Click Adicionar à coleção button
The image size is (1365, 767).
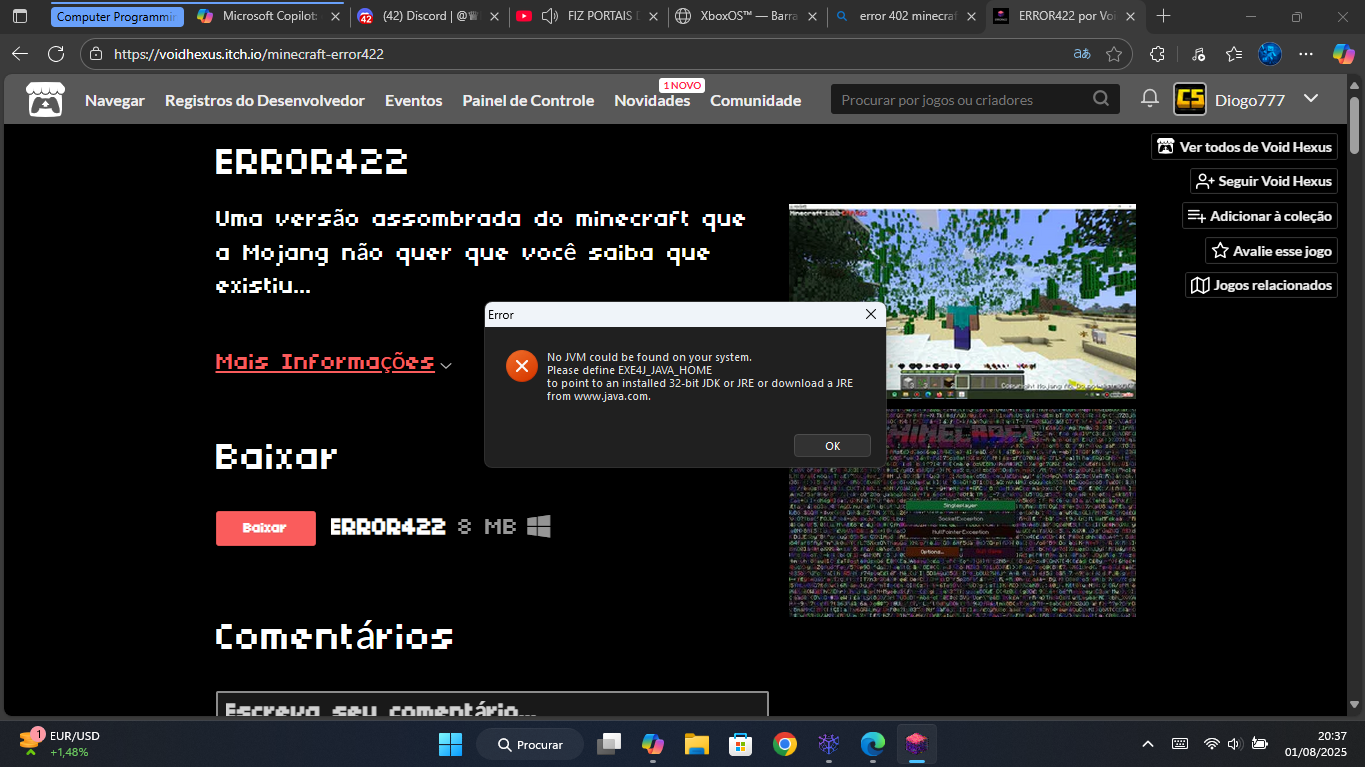(1260, 216)
